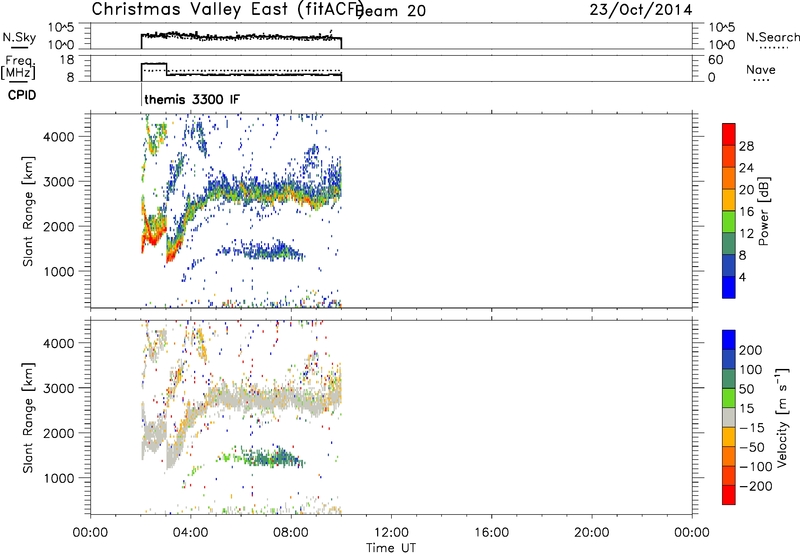800x554 pixels.
Task: Click the 16 value on Power colorbar
Action: tap(746, 212)
